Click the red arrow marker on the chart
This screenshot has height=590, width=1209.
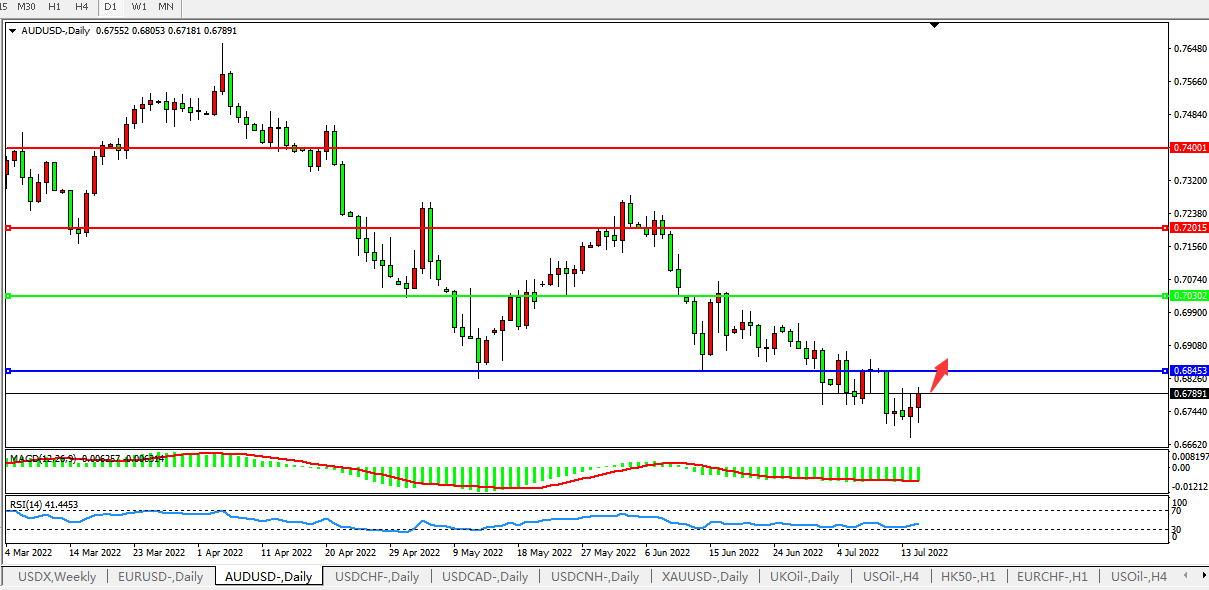pos(940,374)
